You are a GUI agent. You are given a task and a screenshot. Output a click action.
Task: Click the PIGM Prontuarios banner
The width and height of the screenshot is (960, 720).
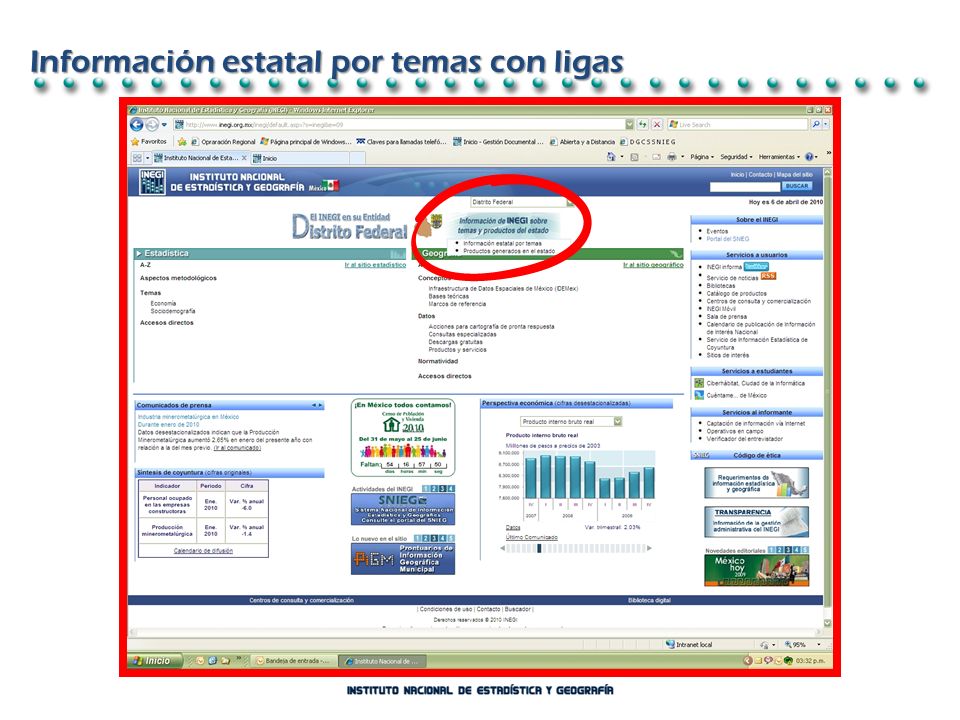click(x=402, y=559)
